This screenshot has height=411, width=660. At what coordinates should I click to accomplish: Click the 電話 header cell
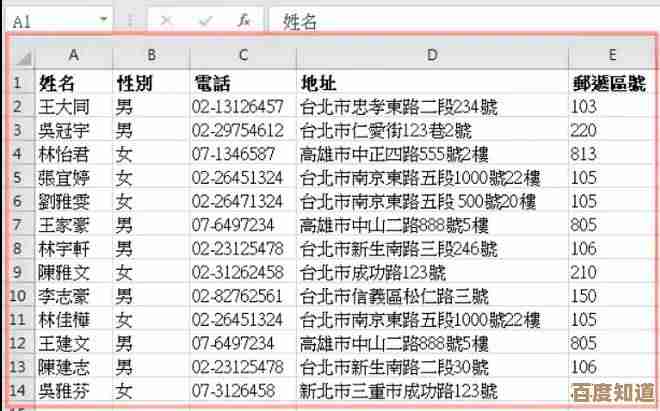(x=241, y=82)
